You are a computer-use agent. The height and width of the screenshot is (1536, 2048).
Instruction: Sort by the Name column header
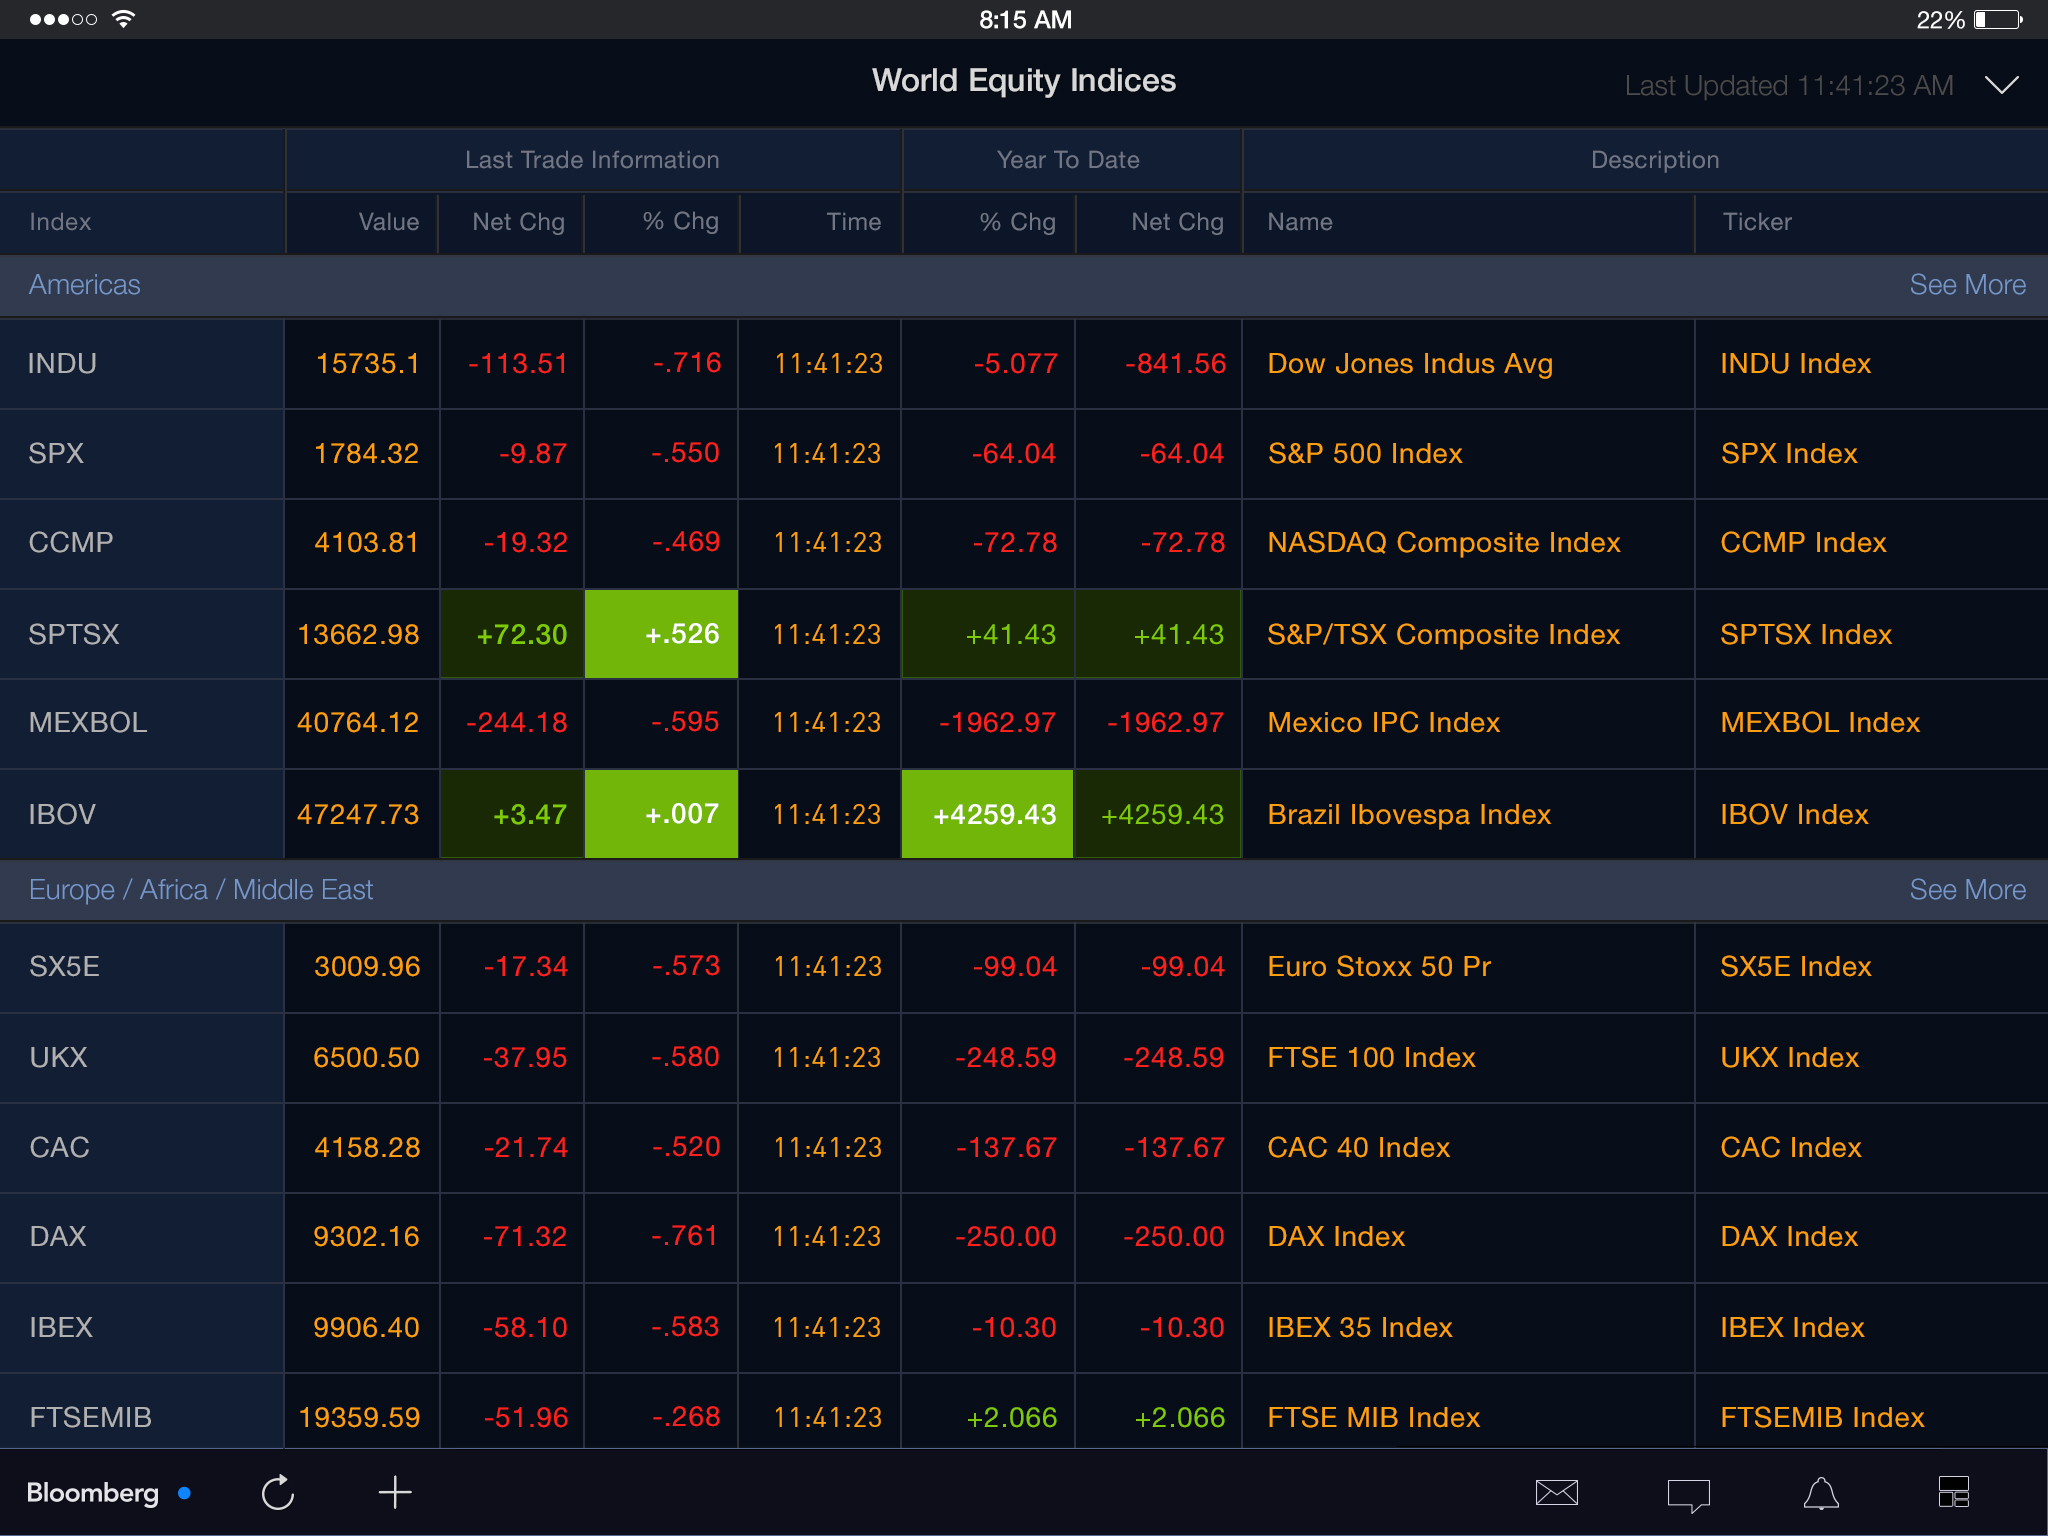1299,222
